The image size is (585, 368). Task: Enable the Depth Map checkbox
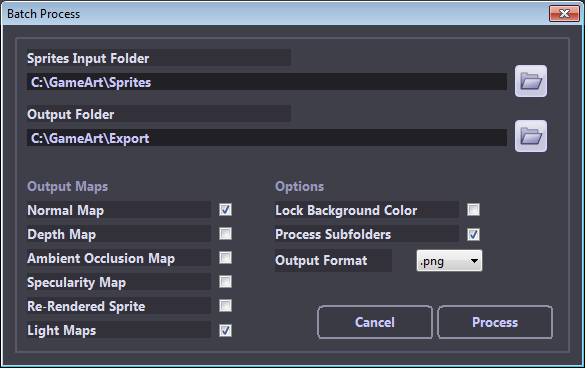225,234
